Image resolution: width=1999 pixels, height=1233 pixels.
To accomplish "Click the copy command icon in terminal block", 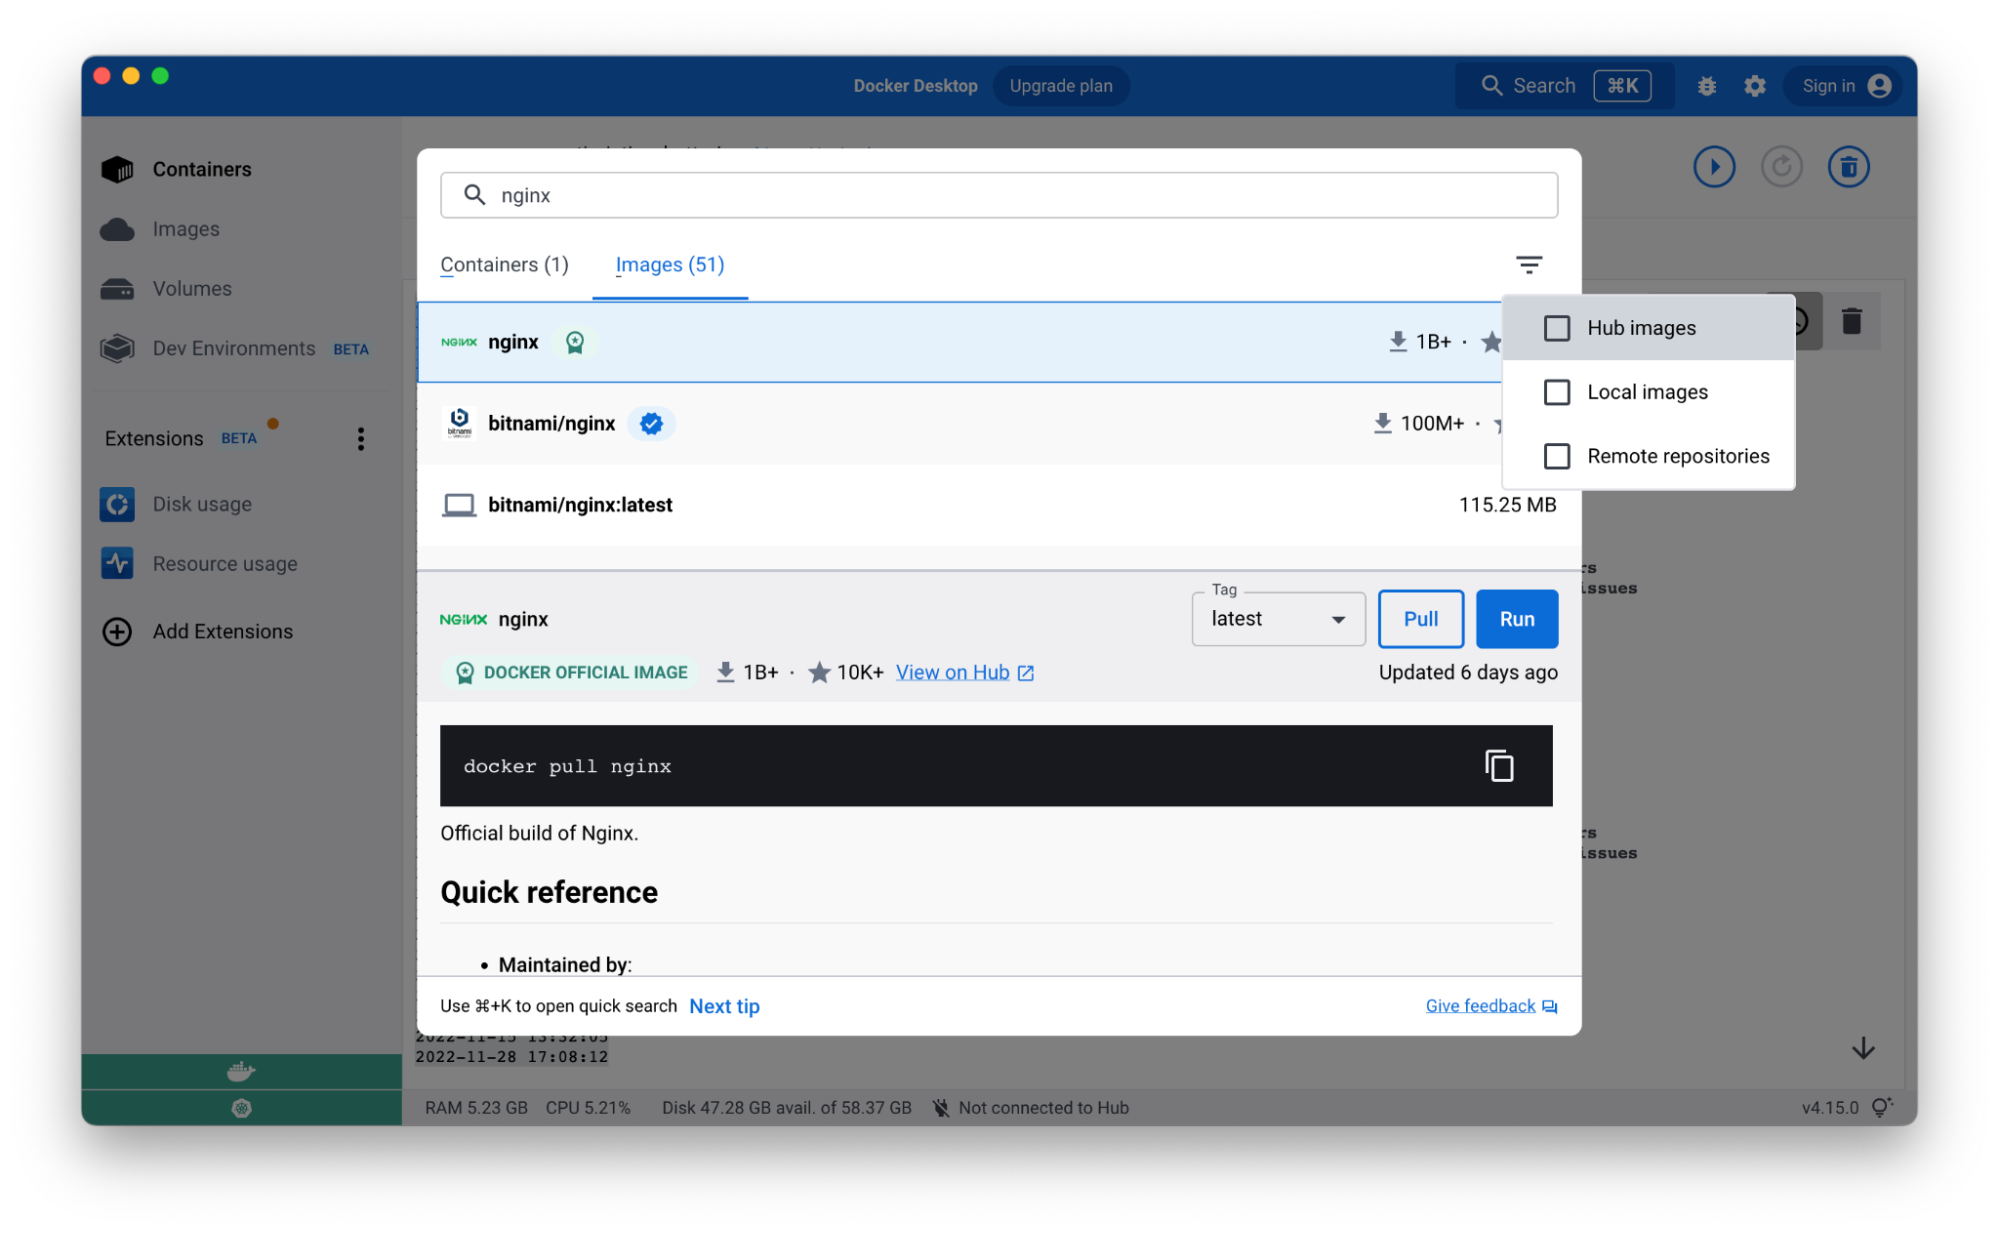I will coord(1501,765).
